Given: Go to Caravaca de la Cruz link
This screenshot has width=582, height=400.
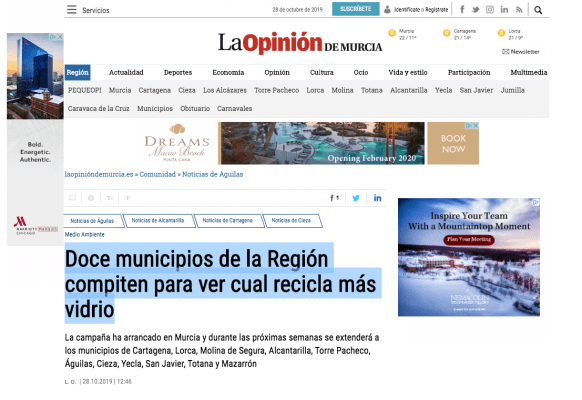Looking at the screenshot, I should (99, 108).
